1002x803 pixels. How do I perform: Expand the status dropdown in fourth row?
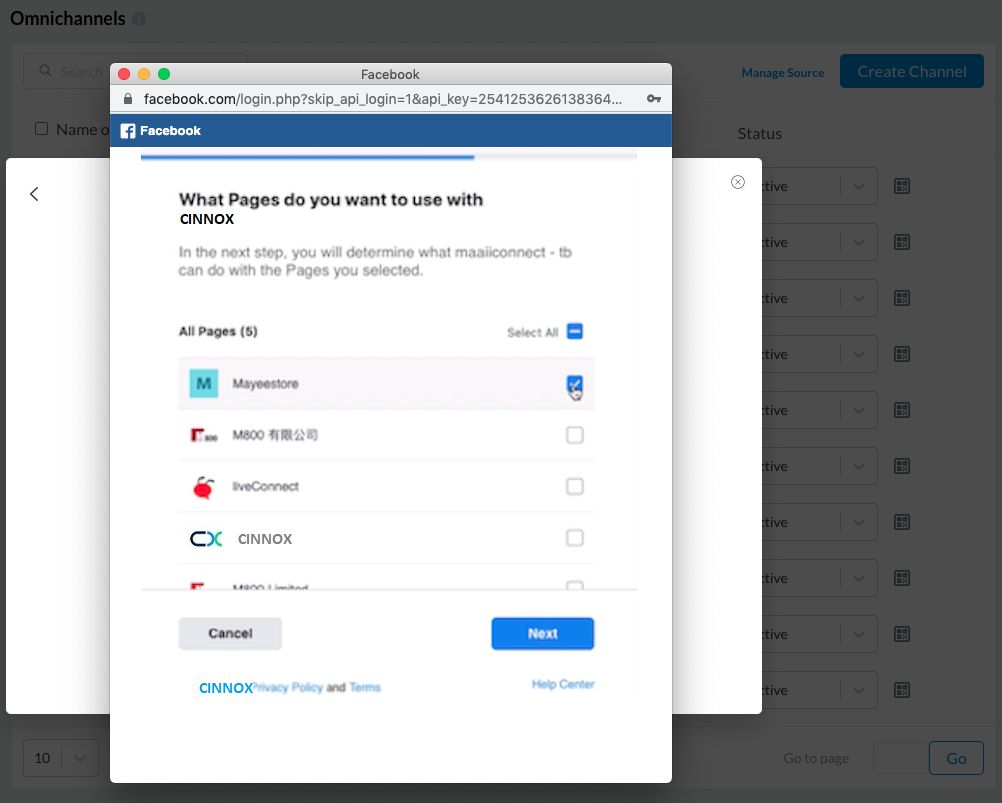tap(858, 355)
